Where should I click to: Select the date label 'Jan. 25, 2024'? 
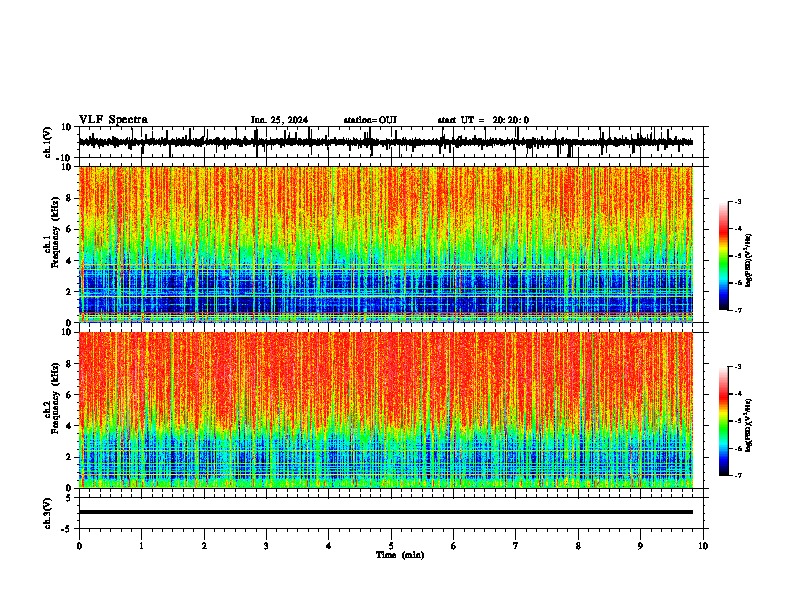(279, 120)
